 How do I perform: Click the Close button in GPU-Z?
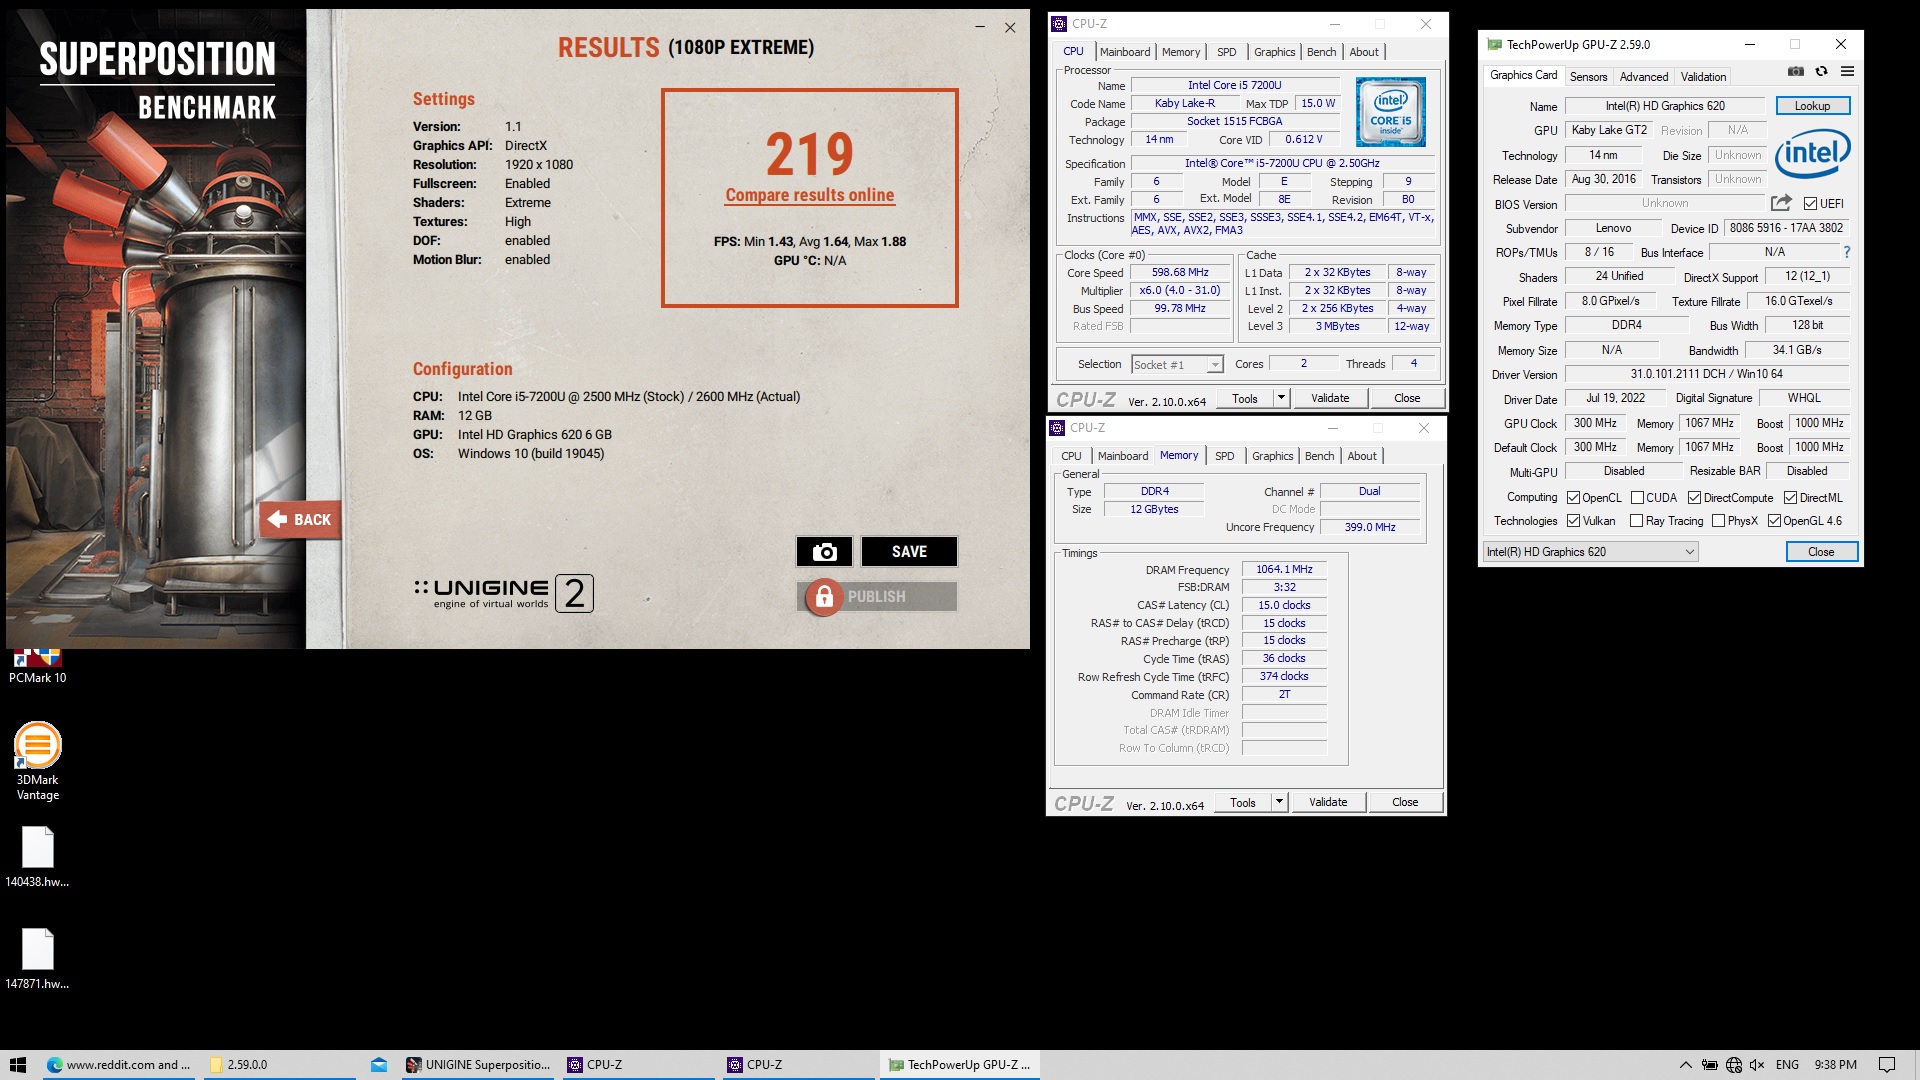point(1821,552)
